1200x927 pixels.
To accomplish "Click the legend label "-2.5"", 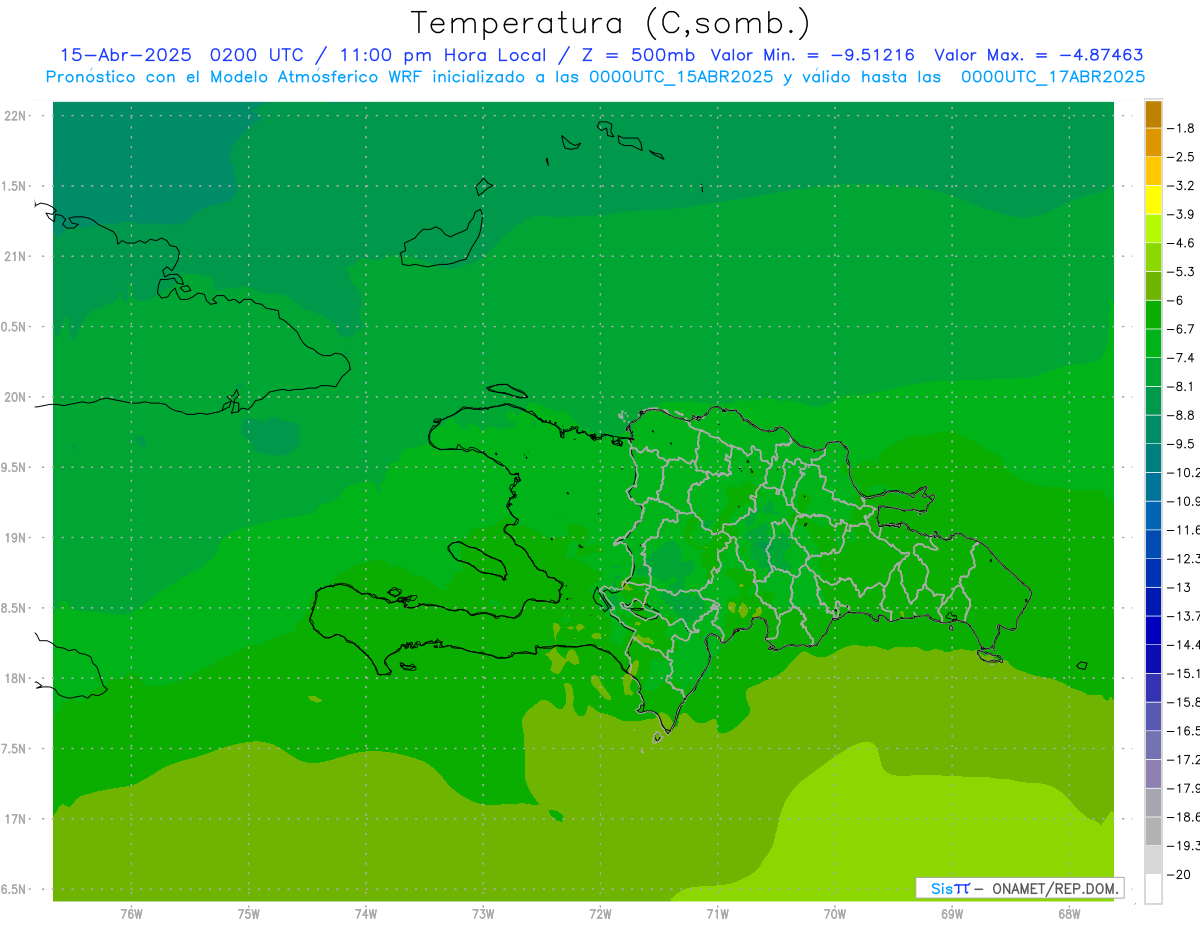I will tap(1181, 157).
